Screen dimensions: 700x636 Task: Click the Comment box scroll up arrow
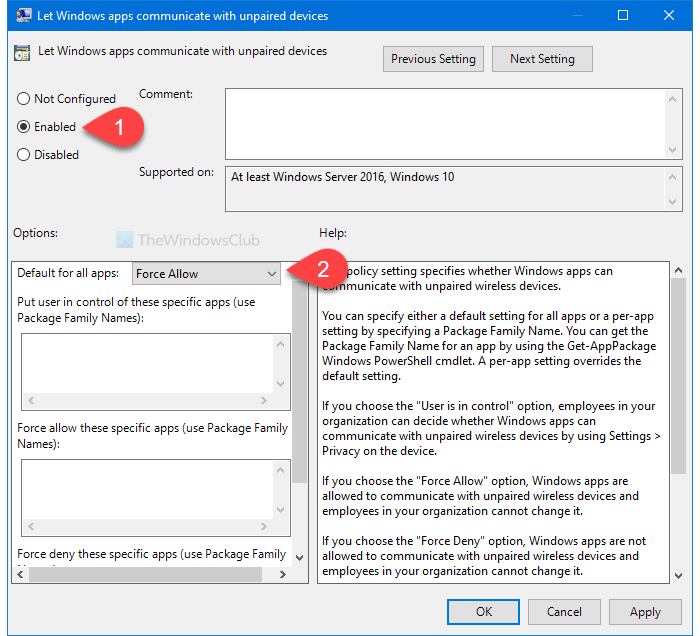(673, 99)
